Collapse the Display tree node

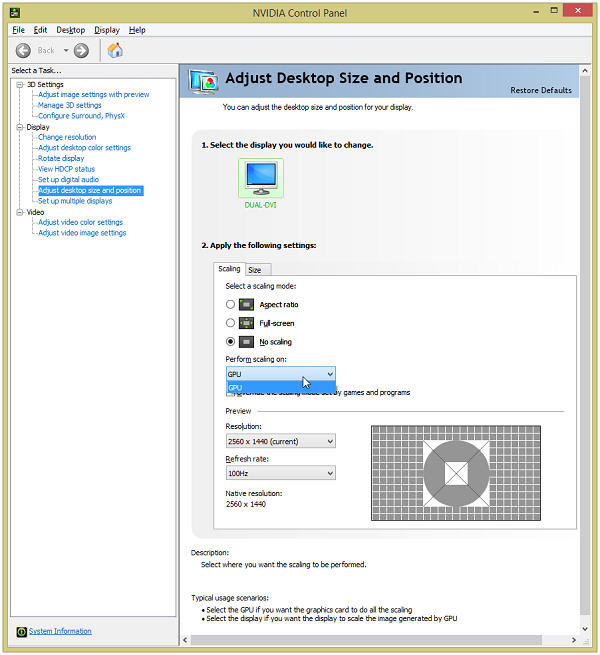[x=20, y=127]
